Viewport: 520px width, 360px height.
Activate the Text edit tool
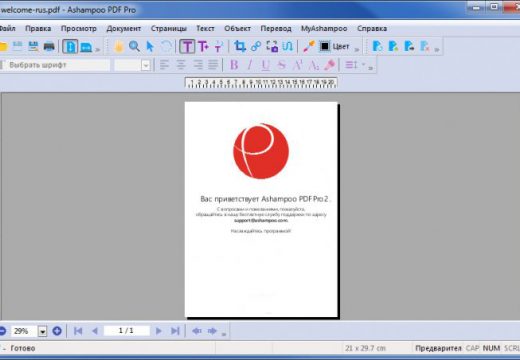pyautogui.click(x=187, y=46)
